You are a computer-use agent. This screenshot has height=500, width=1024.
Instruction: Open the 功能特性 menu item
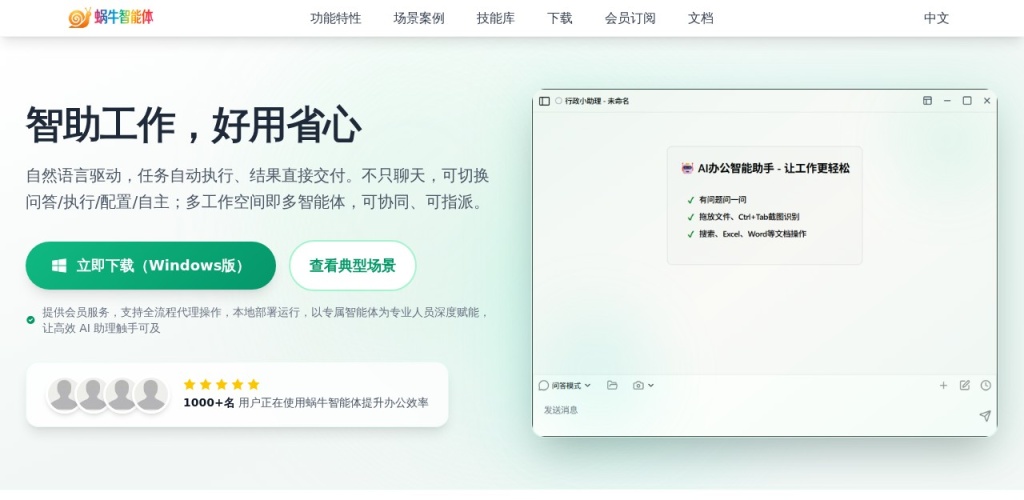tap(336, 18)
